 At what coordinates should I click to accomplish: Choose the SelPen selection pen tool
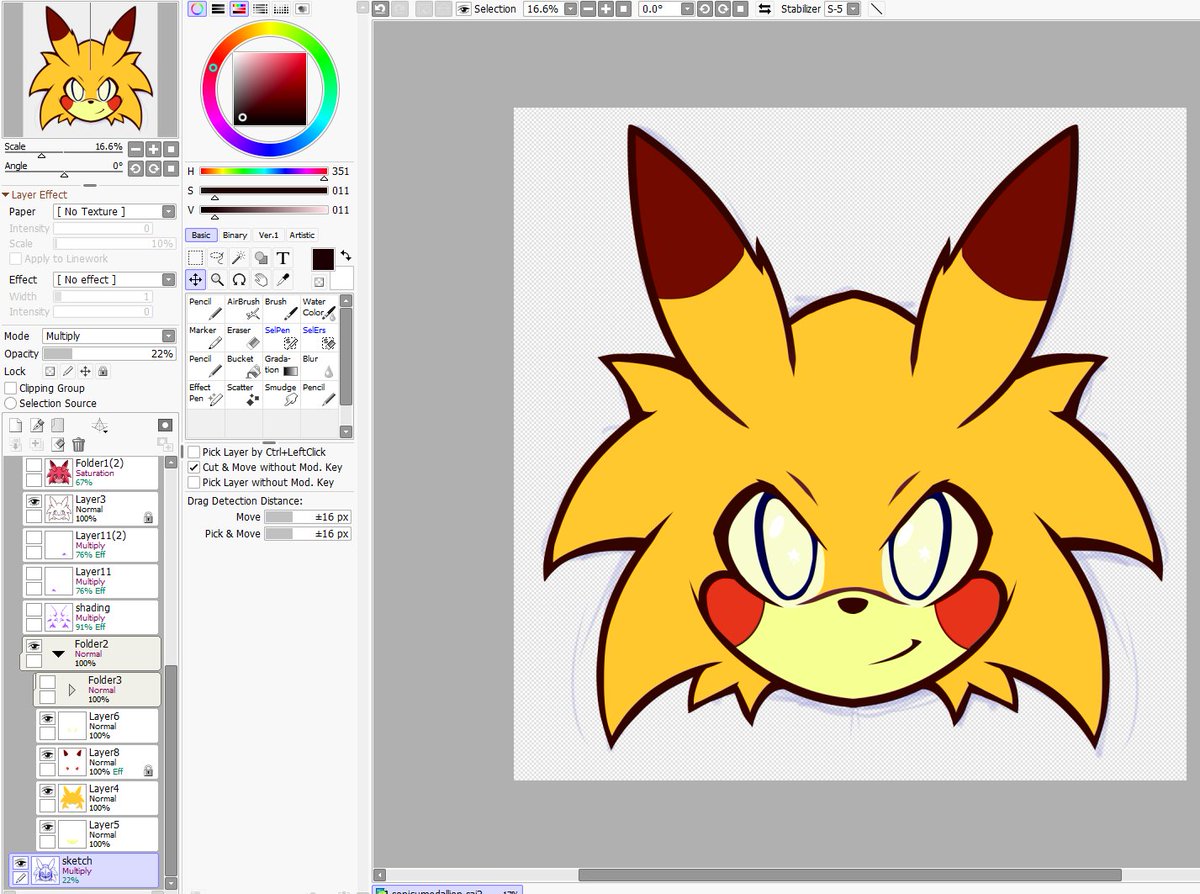coord(281,336)
